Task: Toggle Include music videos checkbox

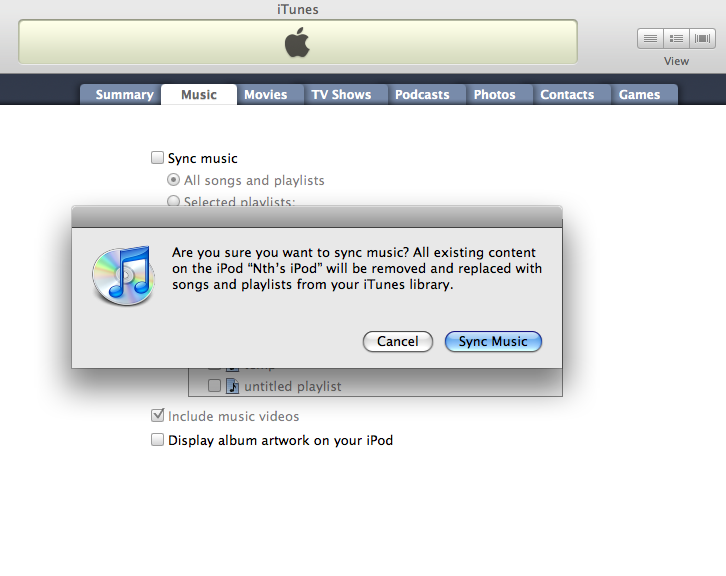Action: coord(157,415)
